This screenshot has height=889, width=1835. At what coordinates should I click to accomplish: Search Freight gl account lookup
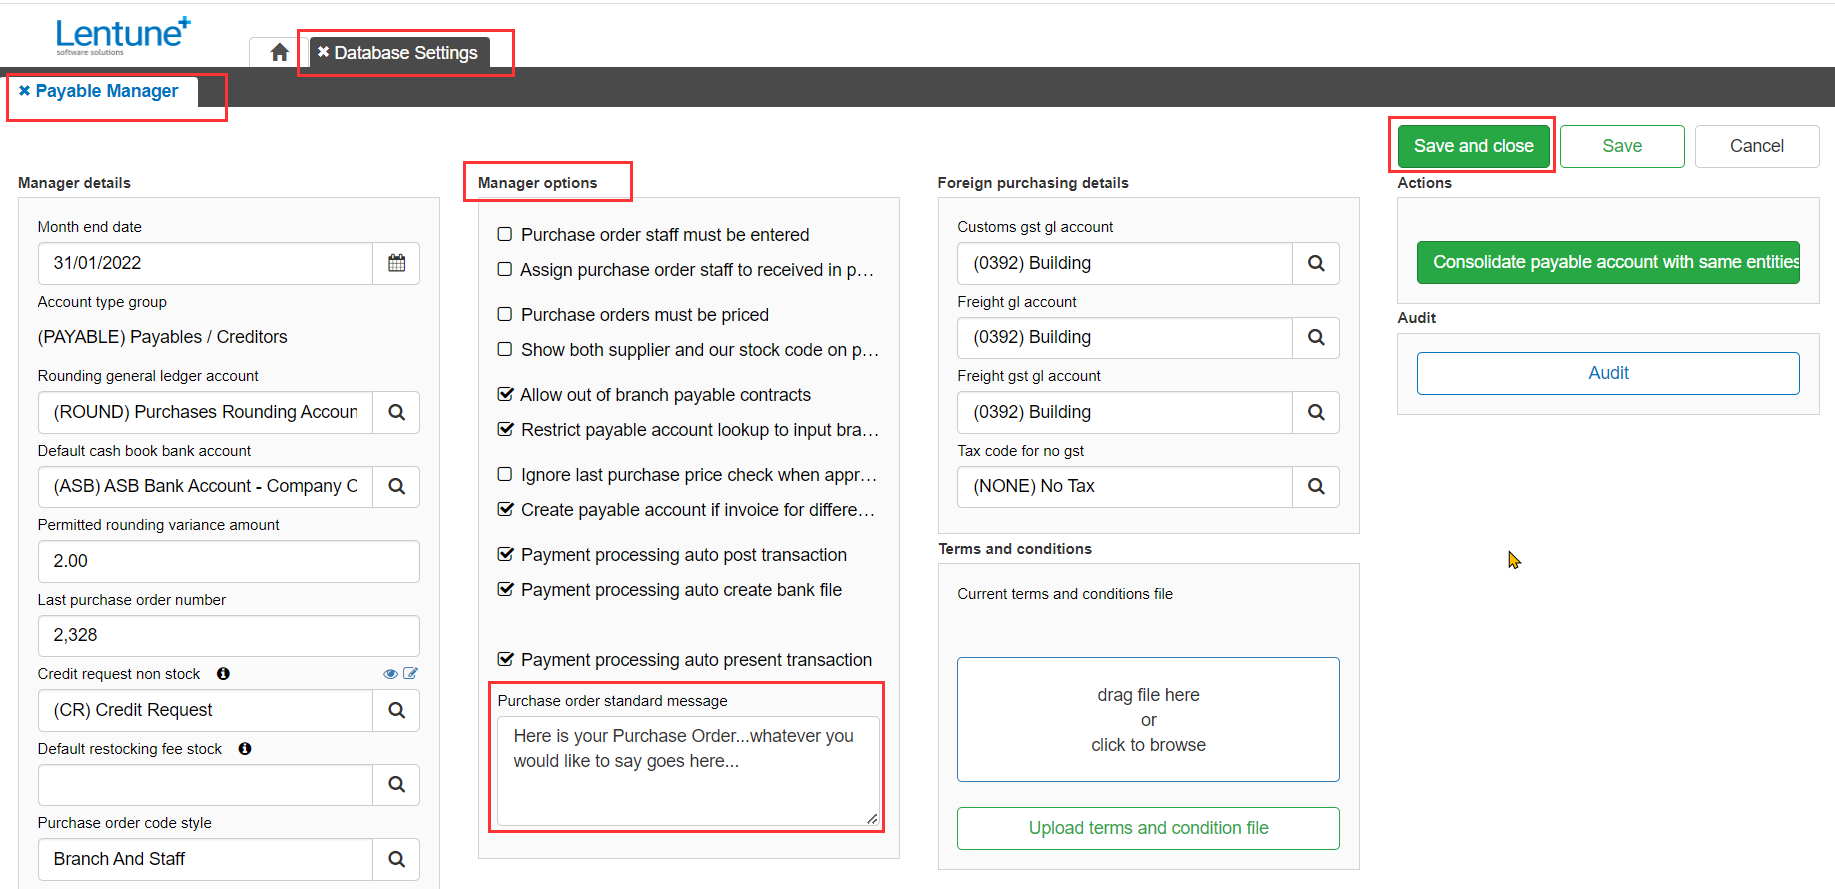point(1316,337)
